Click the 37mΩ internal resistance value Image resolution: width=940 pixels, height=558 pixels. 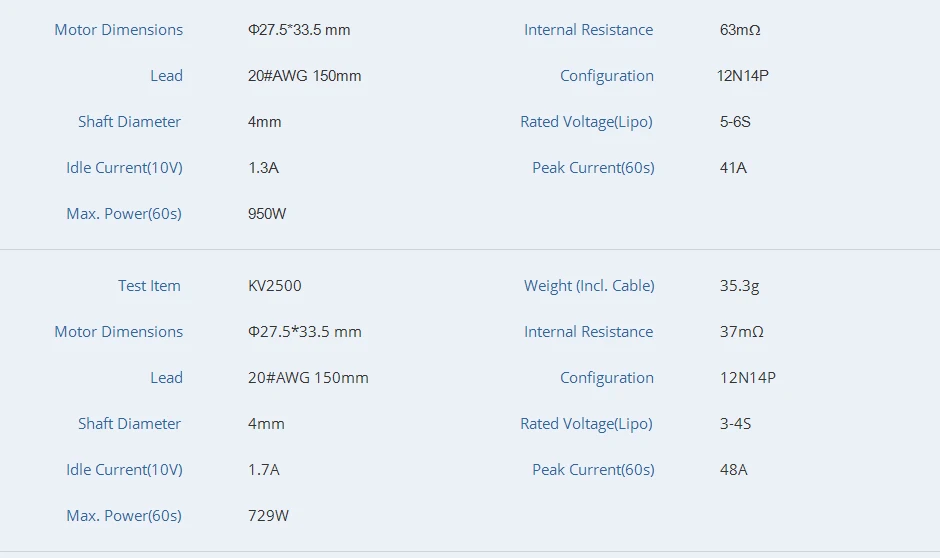pos(742,331)
